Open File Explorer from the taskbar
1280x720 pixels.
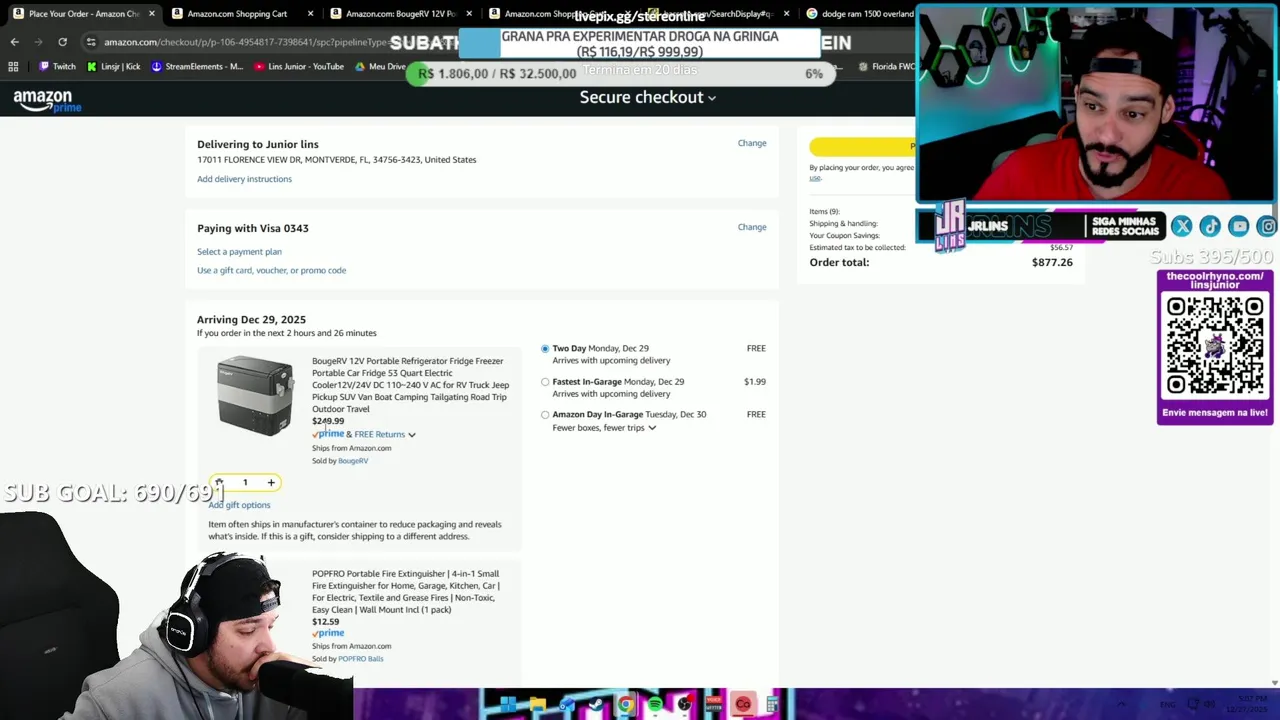coord(537,705)
